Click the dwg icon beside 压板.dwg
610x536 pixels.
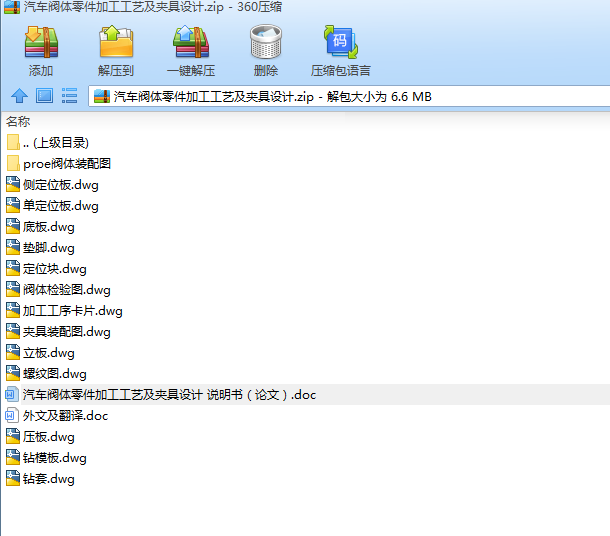tap(13, 436)
